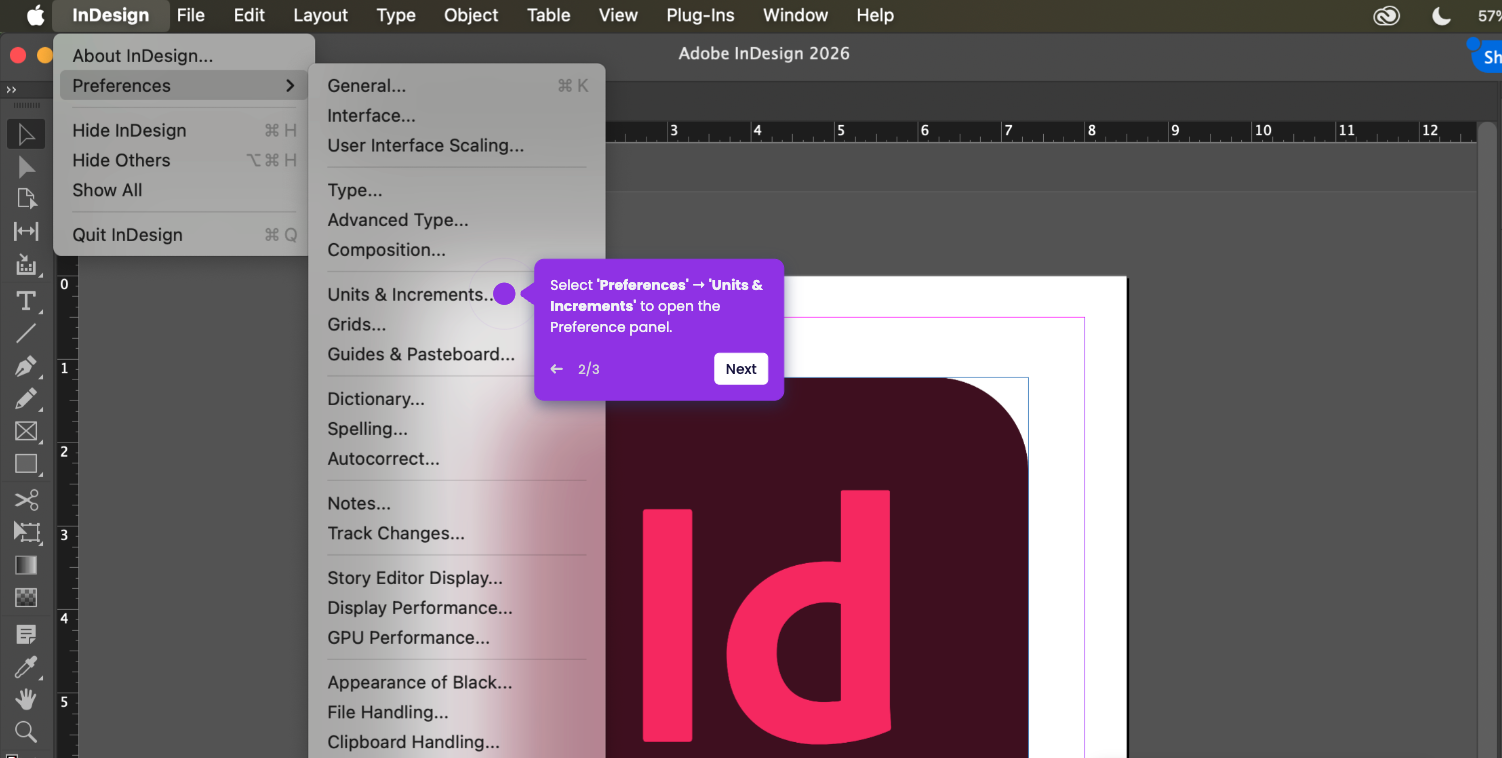Image resolution: width=1502 pixels, height=758 pixels.
Task: Open the InDesign application menu
Action: click(111, 15)
